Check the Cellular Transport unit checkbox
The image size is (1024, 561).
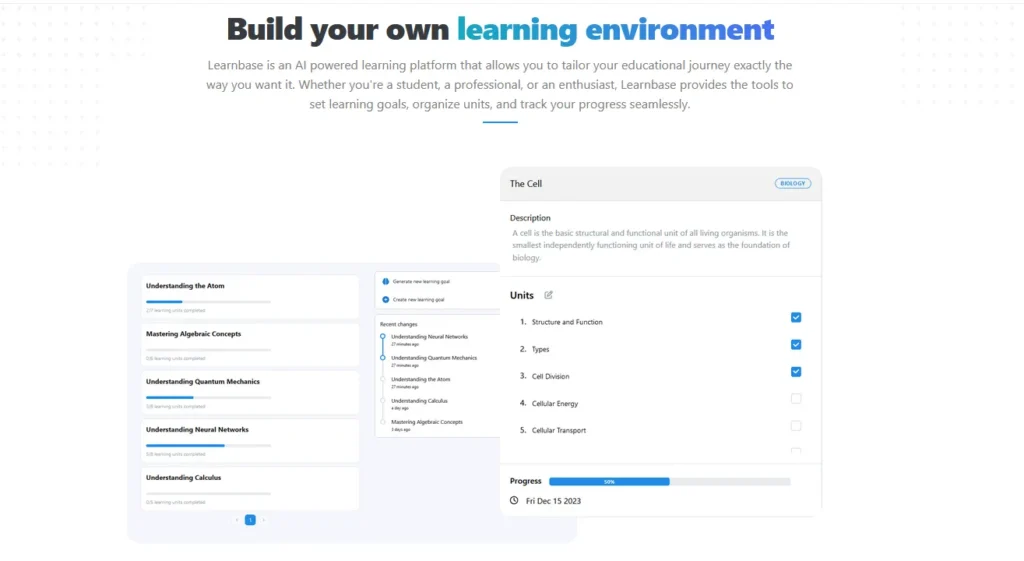point(795,426)
